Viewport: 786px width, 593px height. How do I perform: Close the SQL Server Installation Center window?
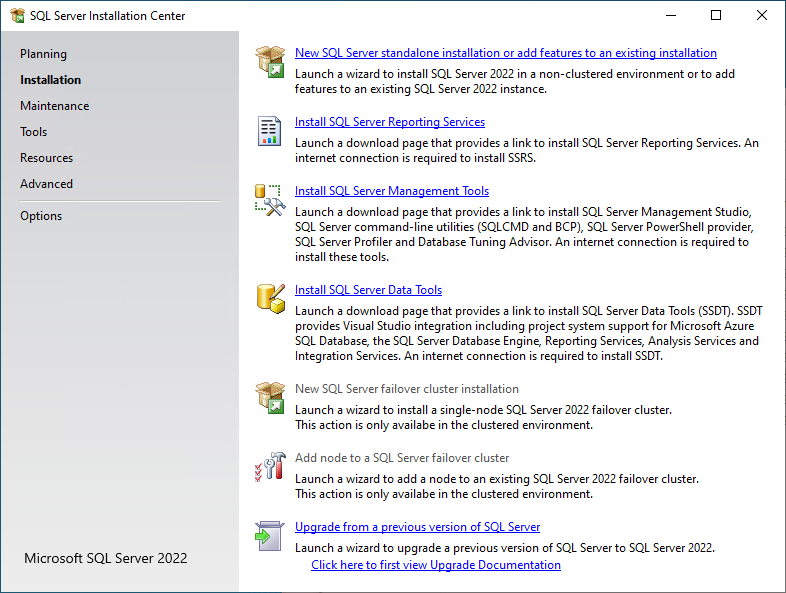pyautogui.click(x=761, y=16)
